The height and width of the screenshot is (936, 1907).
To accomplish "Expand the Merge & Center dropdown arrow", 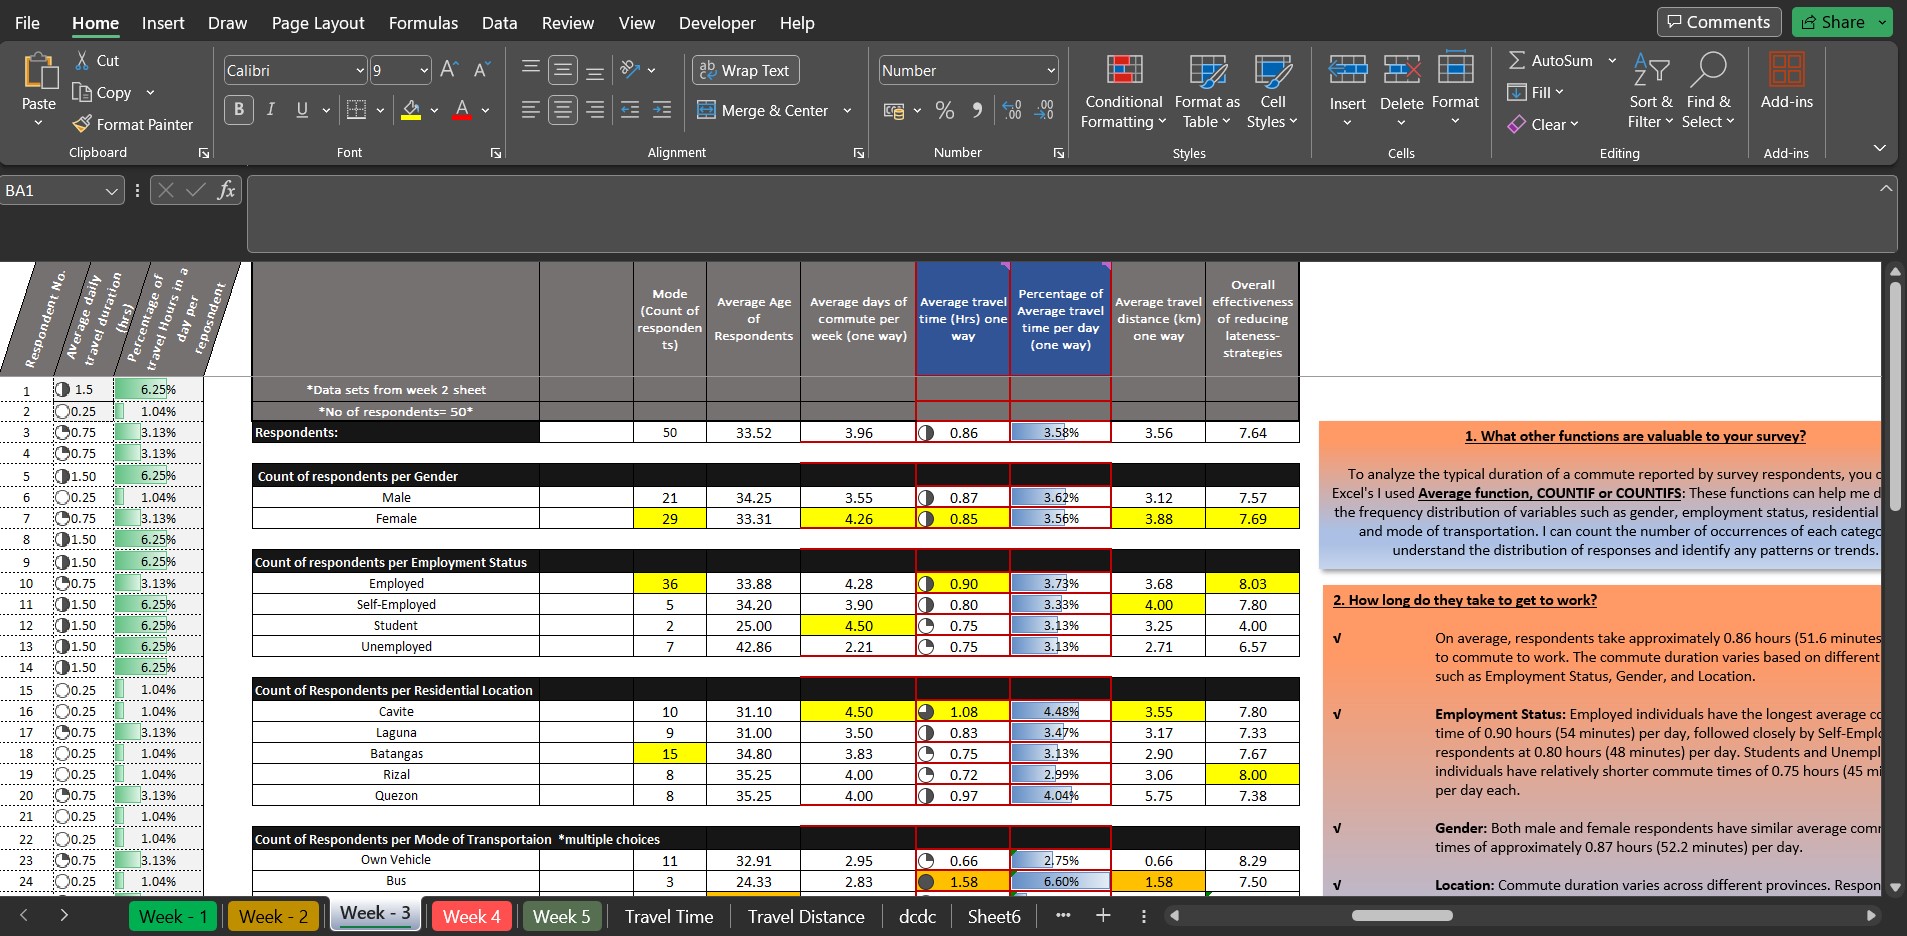I will (x=847, y=111).
